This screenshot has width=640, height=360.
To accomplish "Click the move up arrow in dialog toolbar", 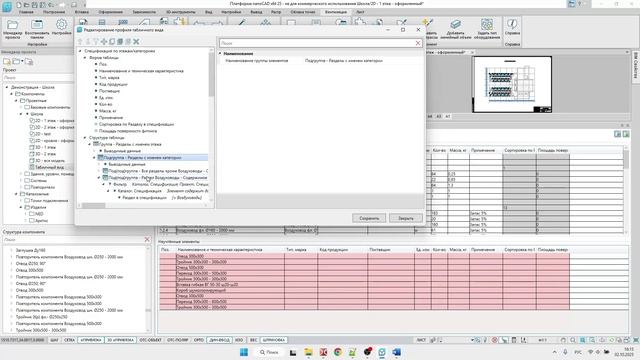I will [80, 42].
